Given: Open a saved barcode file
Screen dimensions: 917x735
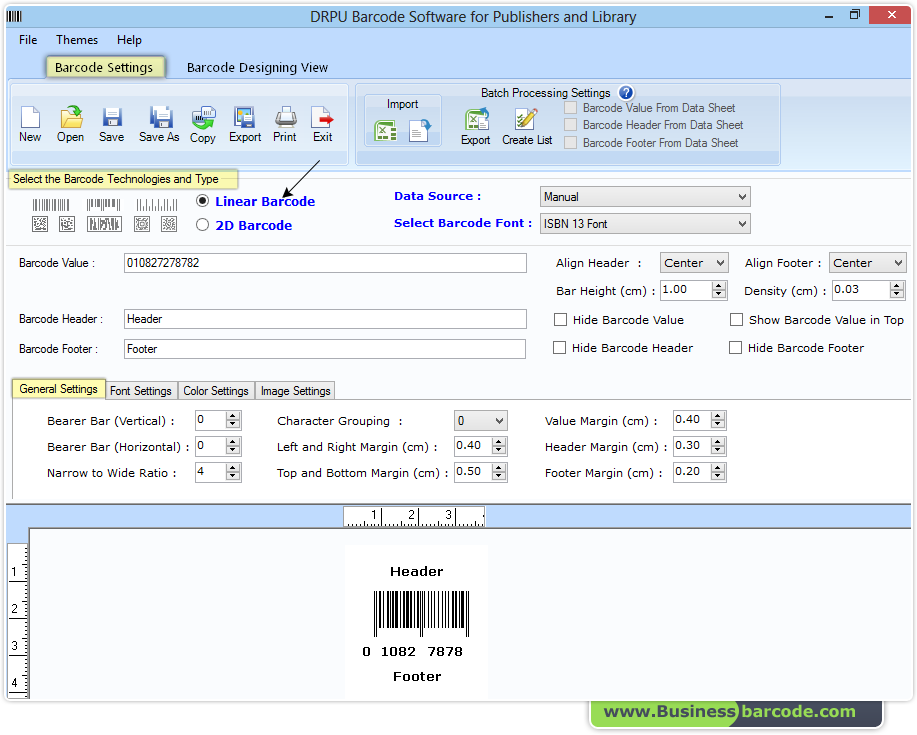Looking at the screenshot, I should 70,124.
